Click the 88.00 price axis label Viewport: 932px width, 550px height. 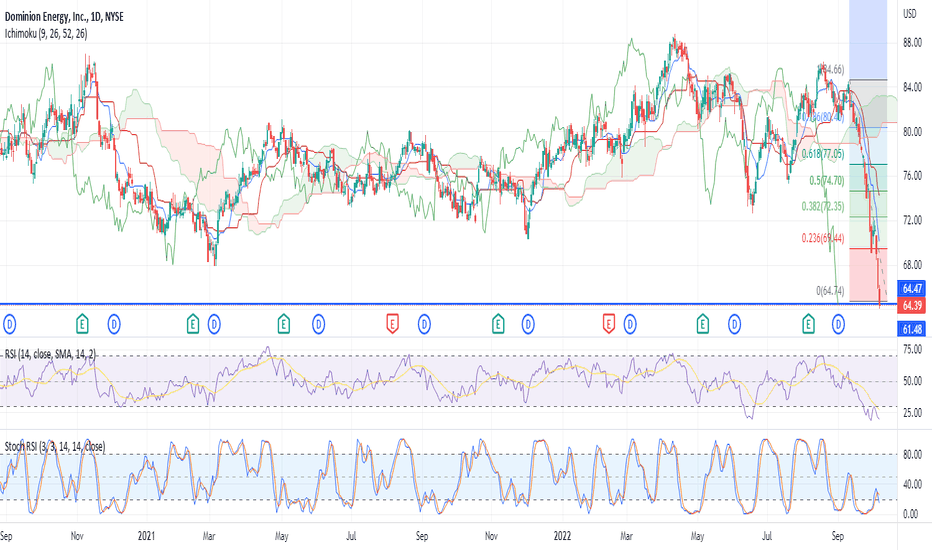(x=912, y=43)
